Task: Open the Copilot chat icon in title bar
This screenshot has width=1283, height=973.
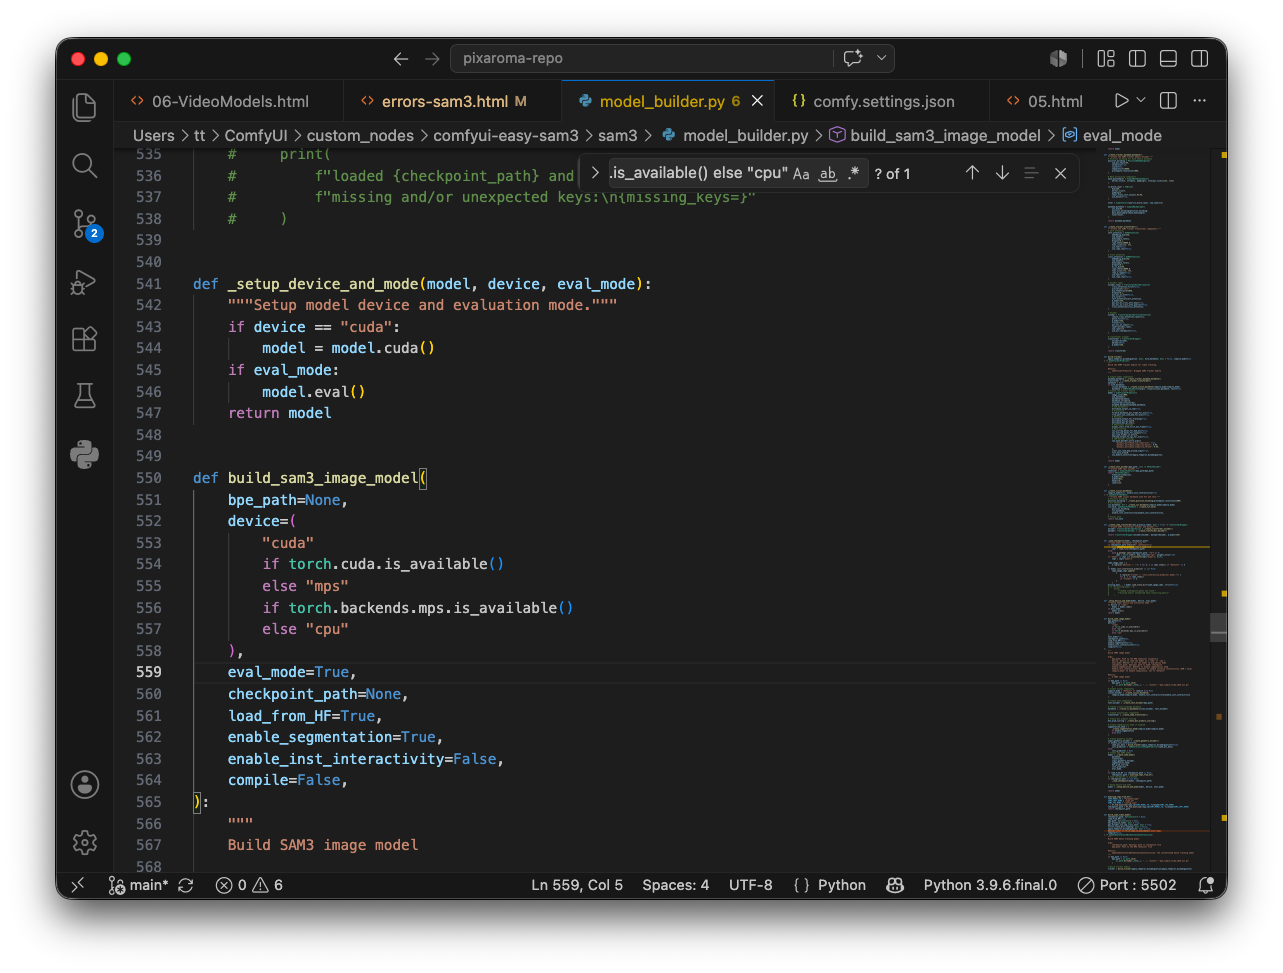Action: (x=853, y=58)
